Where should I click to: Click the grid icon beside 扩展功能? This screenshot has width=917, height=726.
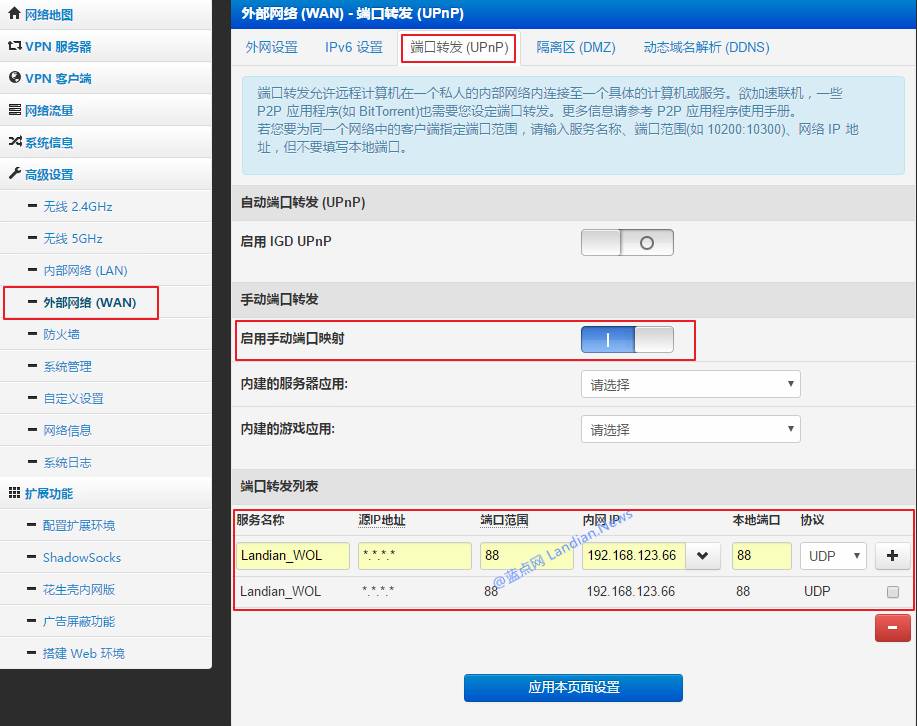(x=15, y=493)
